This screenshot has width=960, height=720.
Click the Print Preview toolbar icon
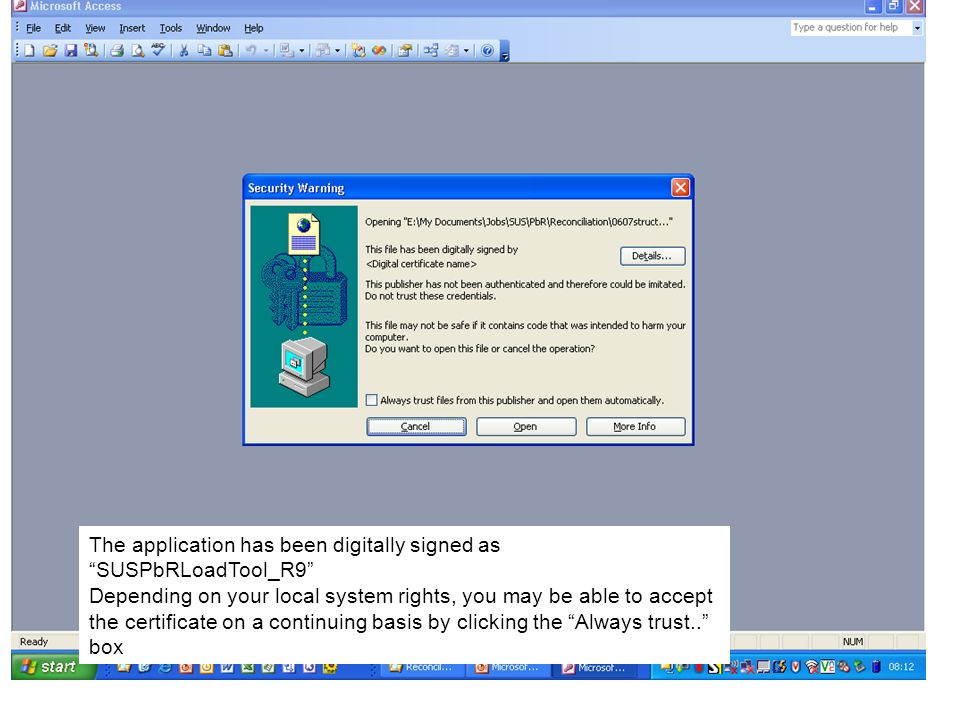(x=138, y=50)
